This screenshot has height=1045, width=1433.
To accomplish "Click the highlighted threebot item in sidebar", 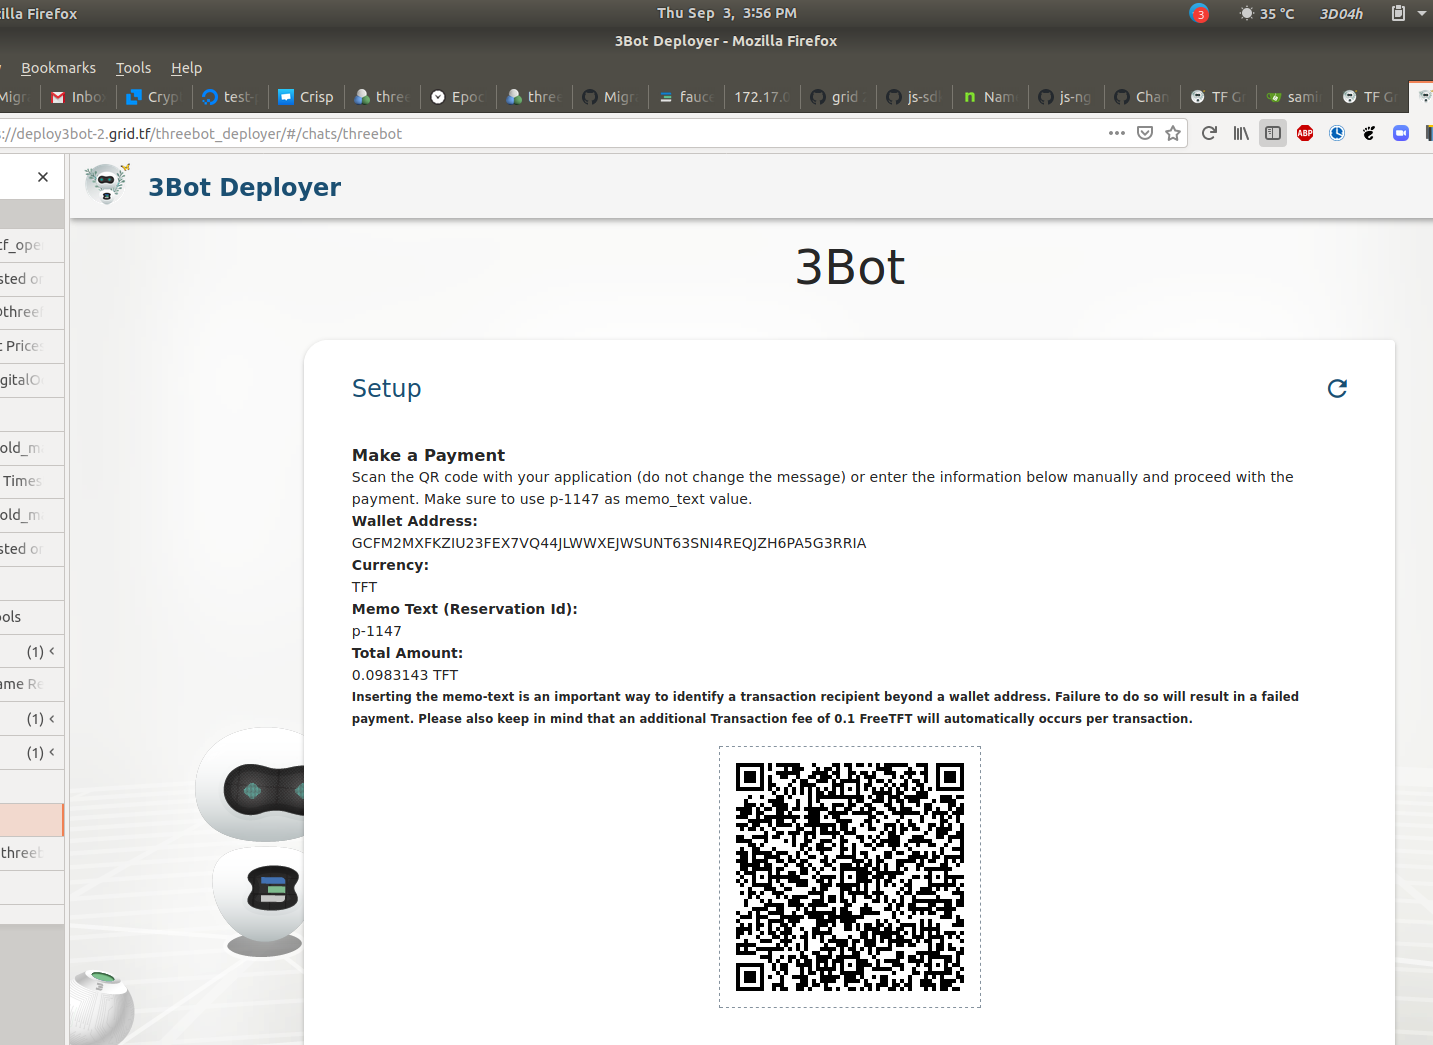I will (30, 820).
